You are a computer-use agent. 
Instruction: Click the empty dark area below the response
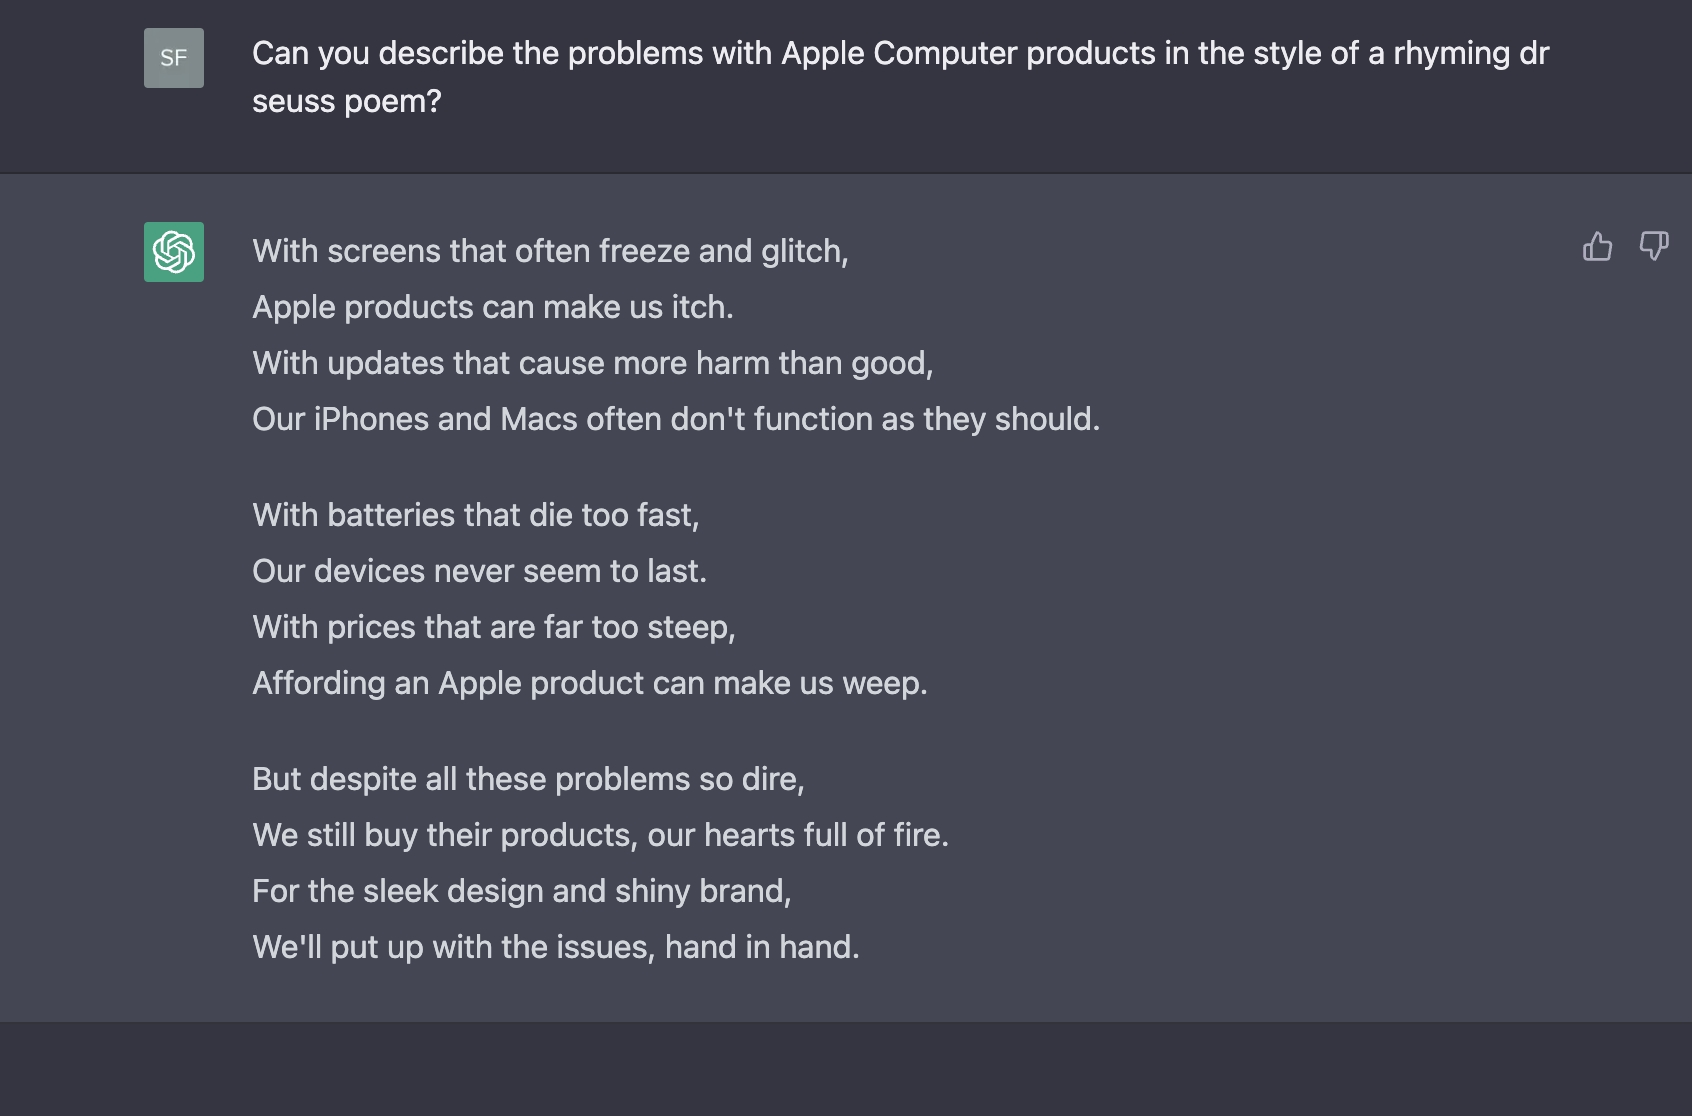pos(846,1068)
